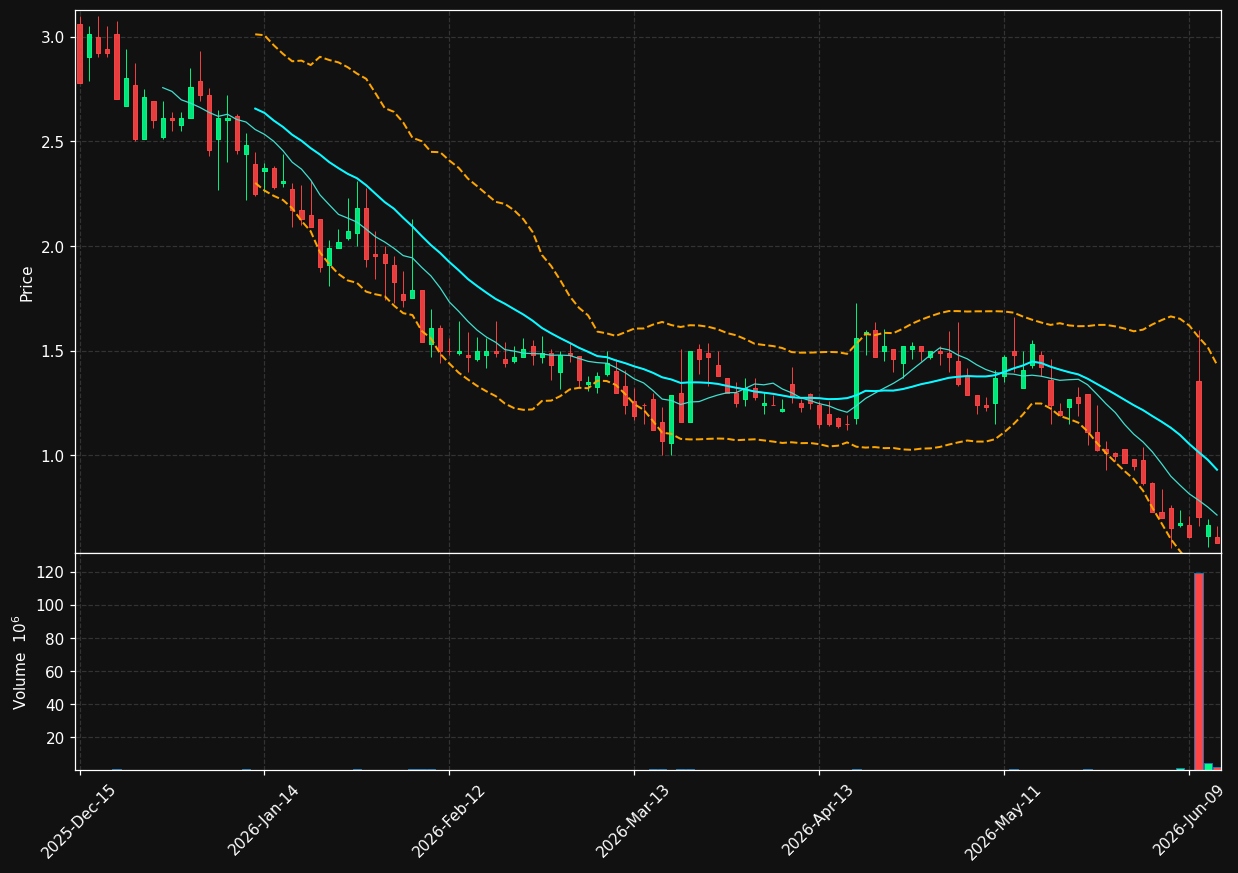Click the 1.0 price axis tick
Image resolution: width=1238 pixels, height=873 pixels.
[54, 456]
